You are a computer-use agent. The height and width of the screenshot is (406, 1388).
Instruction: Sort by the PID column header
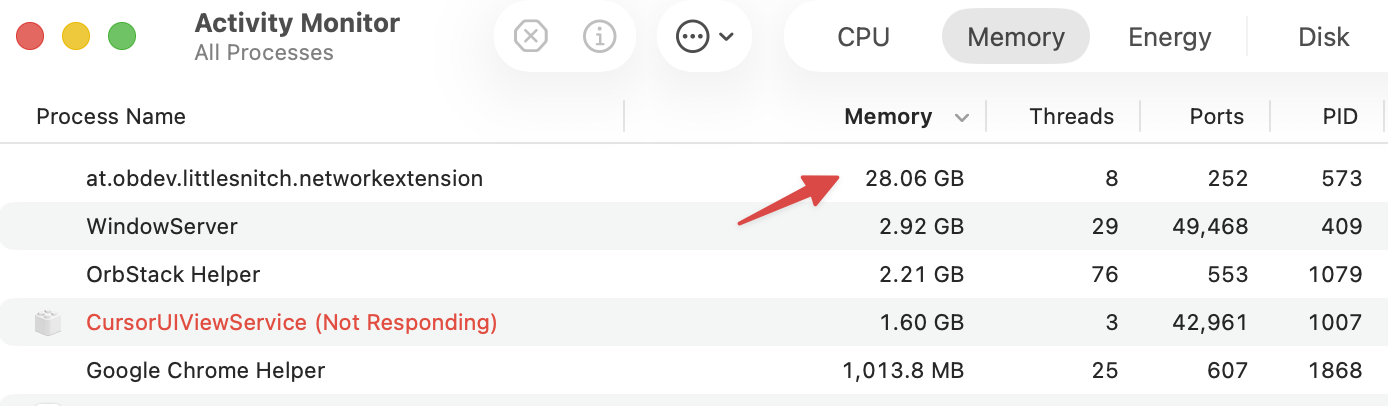(1340, 117)
